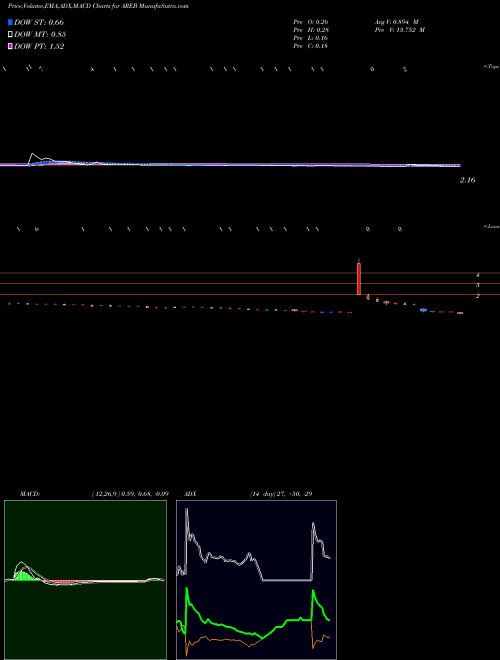Click the white DOW MT legend swatch
This screenshot has height=660, width=500.
(10, 34)
